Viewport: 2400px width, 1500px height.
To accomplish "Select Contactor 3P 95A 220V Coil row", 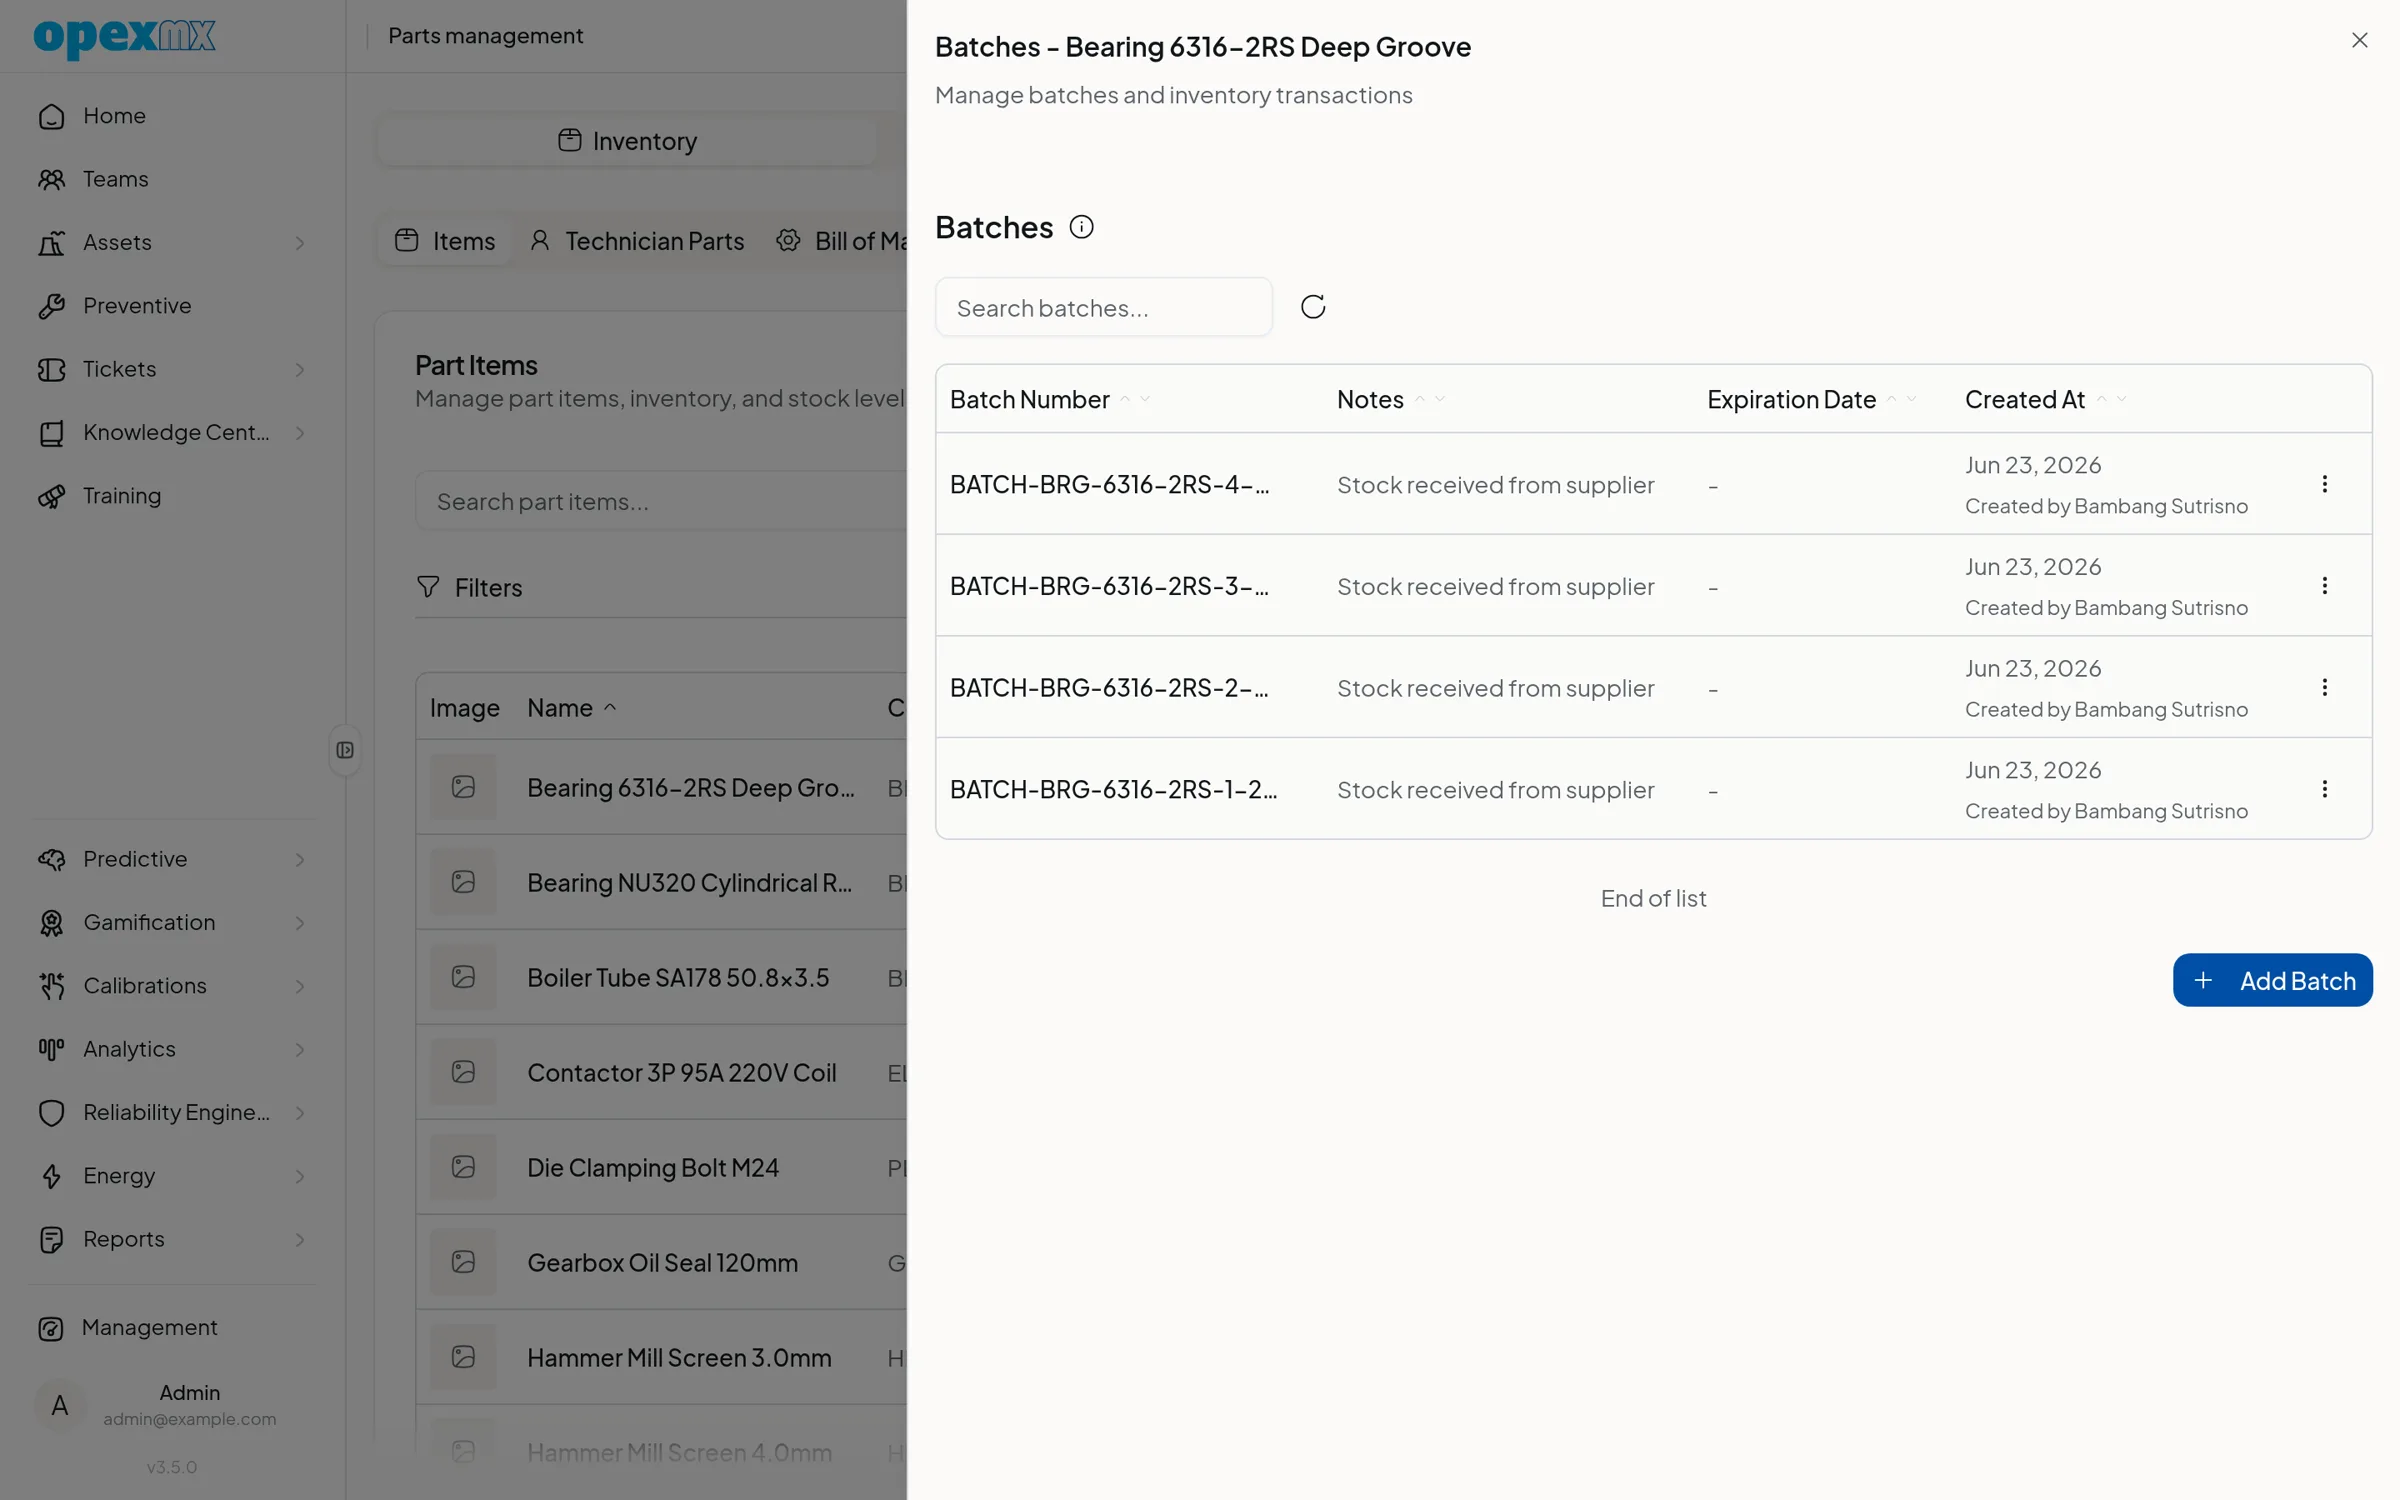I will point(661,1072).
